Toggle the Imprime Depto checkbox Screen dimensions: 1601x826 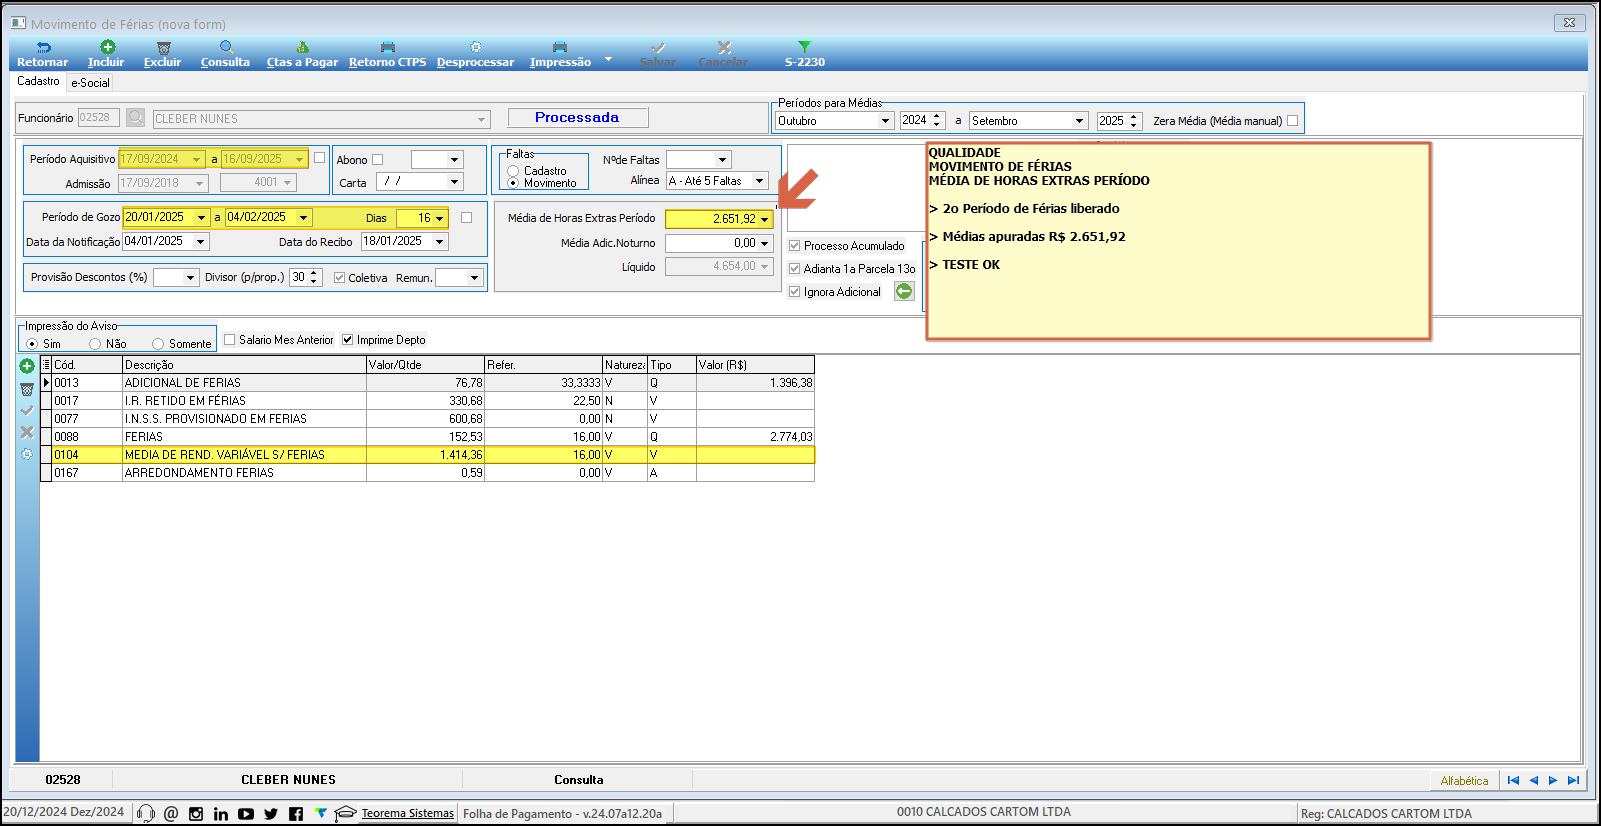(x=347, y=340)
